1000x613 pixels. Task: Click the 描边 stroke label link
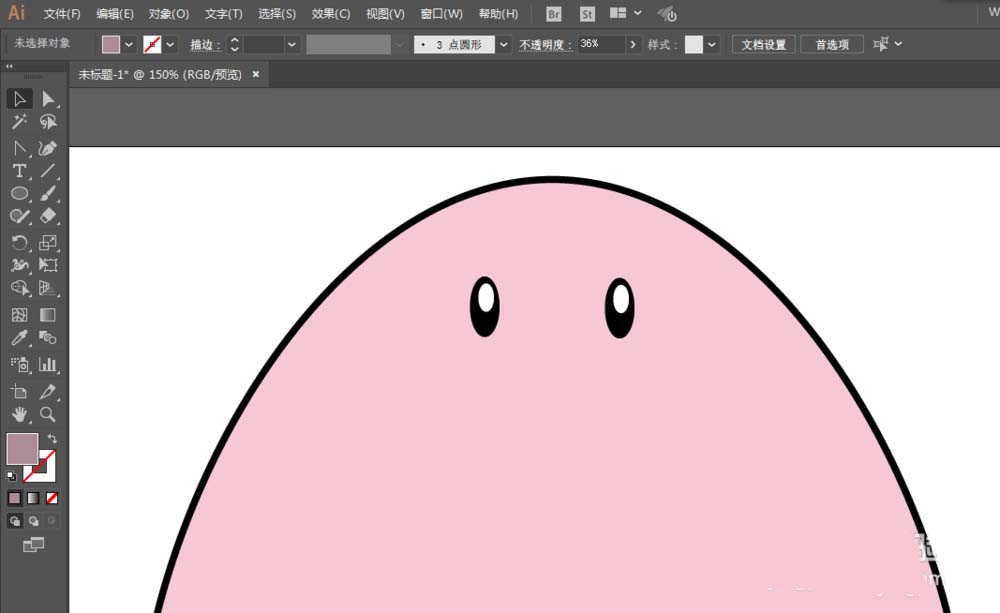pos(205,45)
